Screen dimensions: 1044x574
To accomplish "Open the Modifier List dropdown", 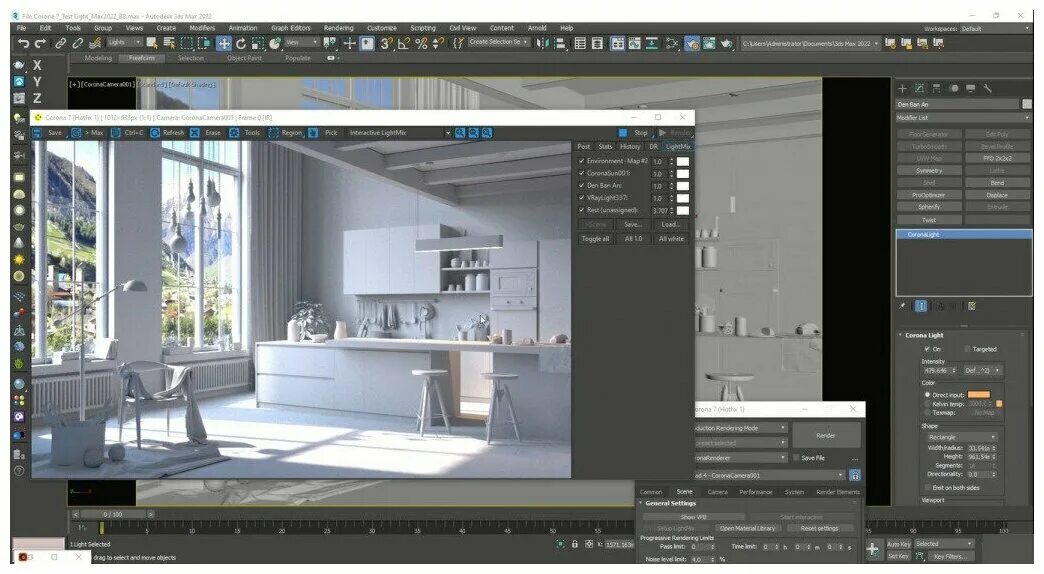I will (x=963, y=118).
